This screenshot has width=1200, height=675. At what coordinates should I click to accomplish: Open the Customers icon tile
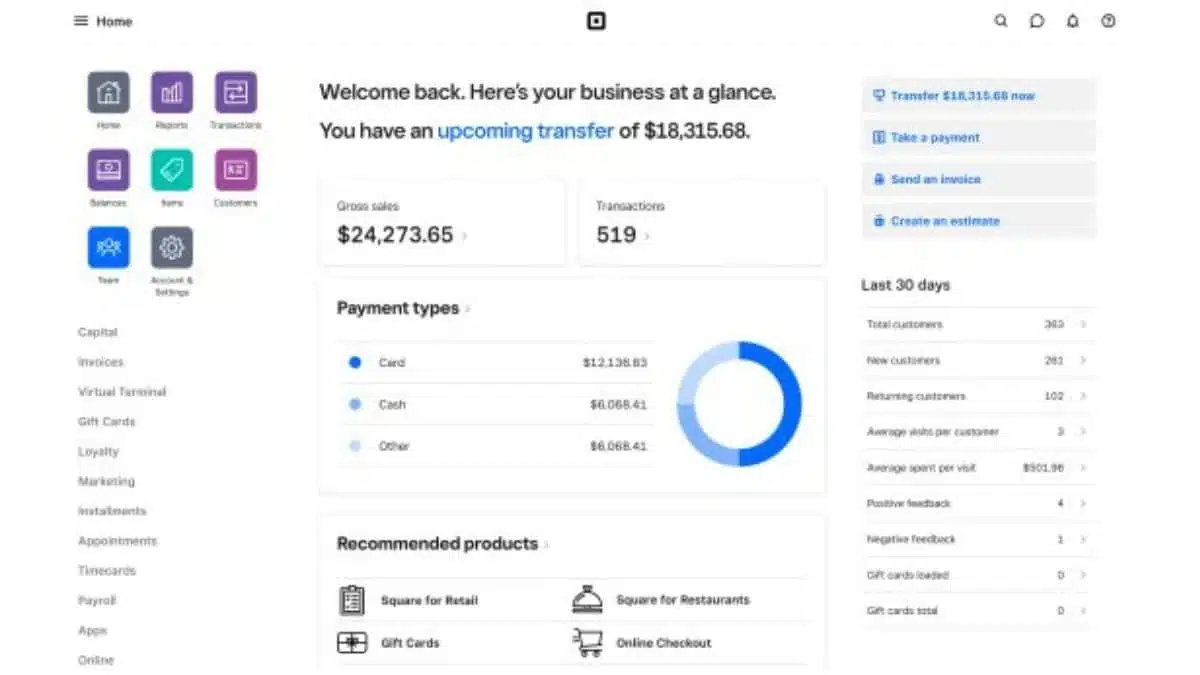pos(236,170)
